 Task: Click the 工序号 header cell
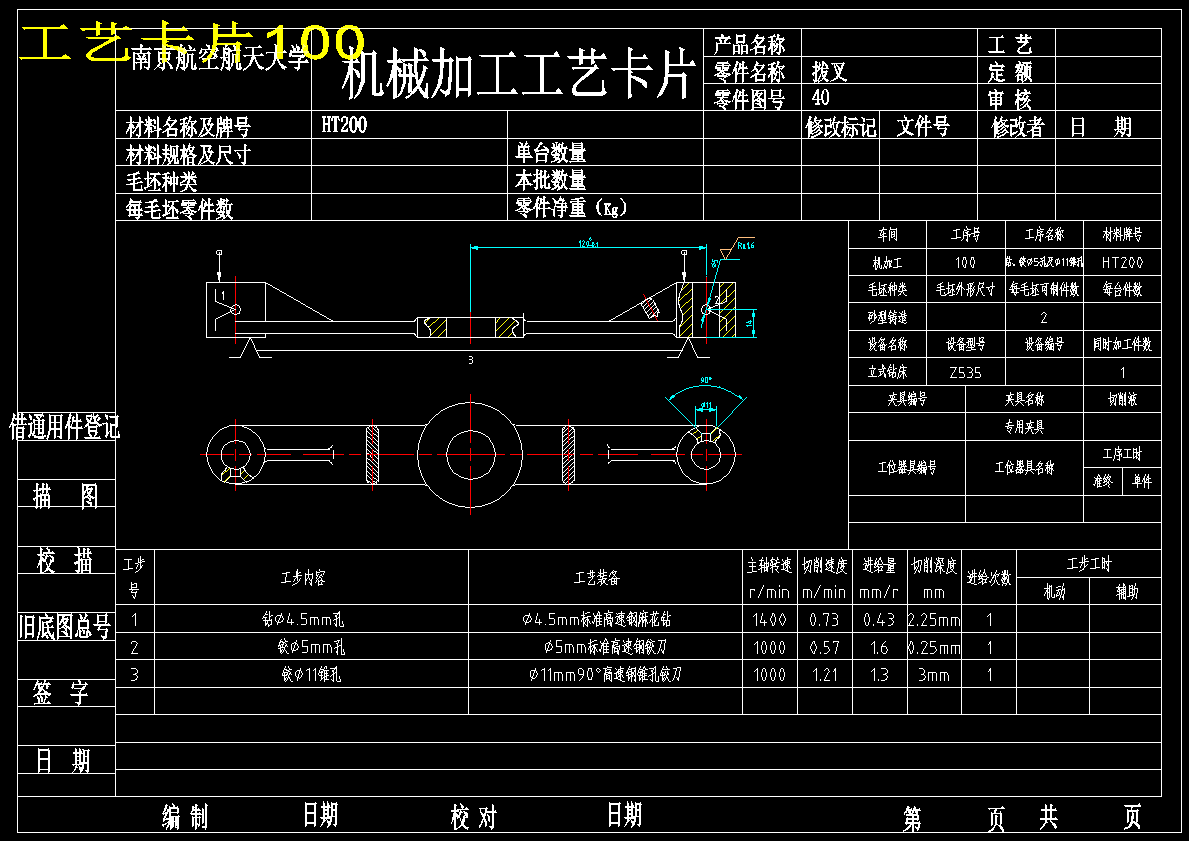(965, 234)
